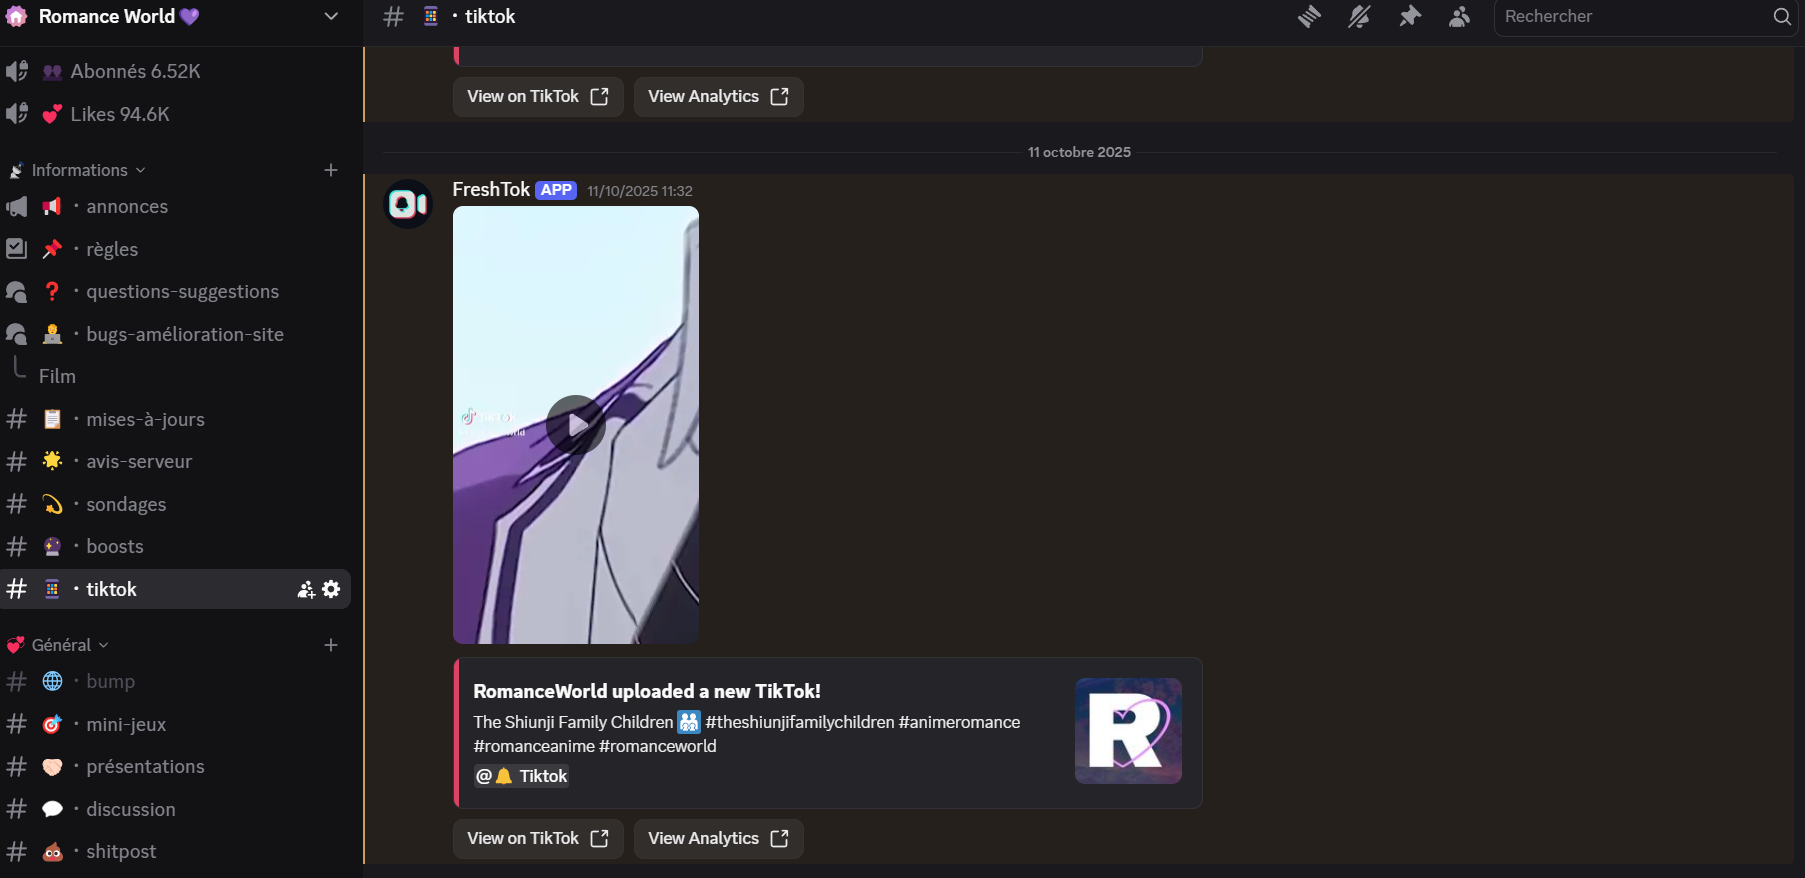The image size is (1805, 878).
Task: Click FreshTok bot avatar
Action: click(408, 204)
